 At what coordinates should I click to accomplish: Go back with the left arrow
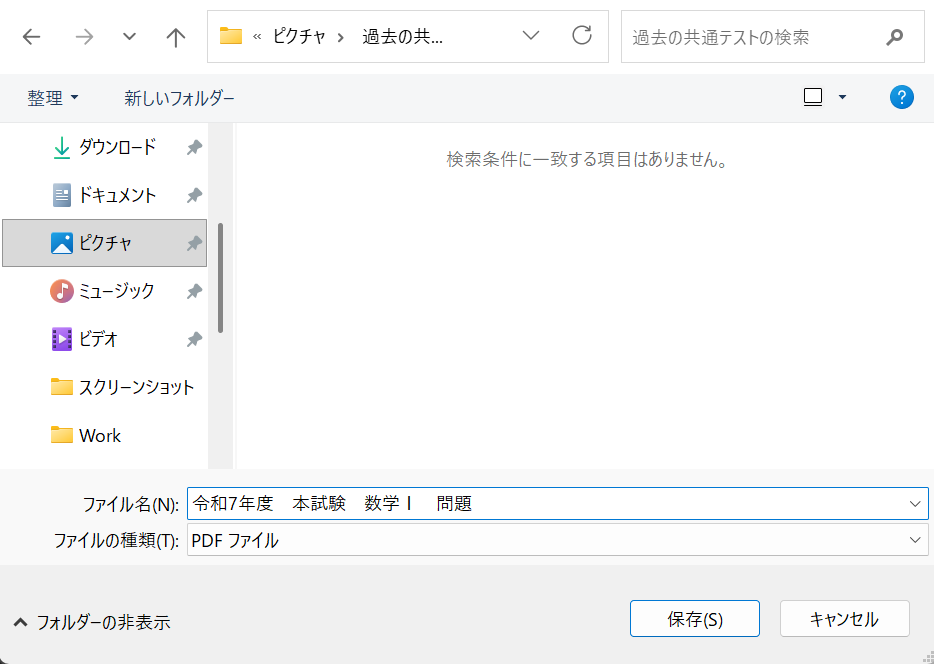[31, 37]
